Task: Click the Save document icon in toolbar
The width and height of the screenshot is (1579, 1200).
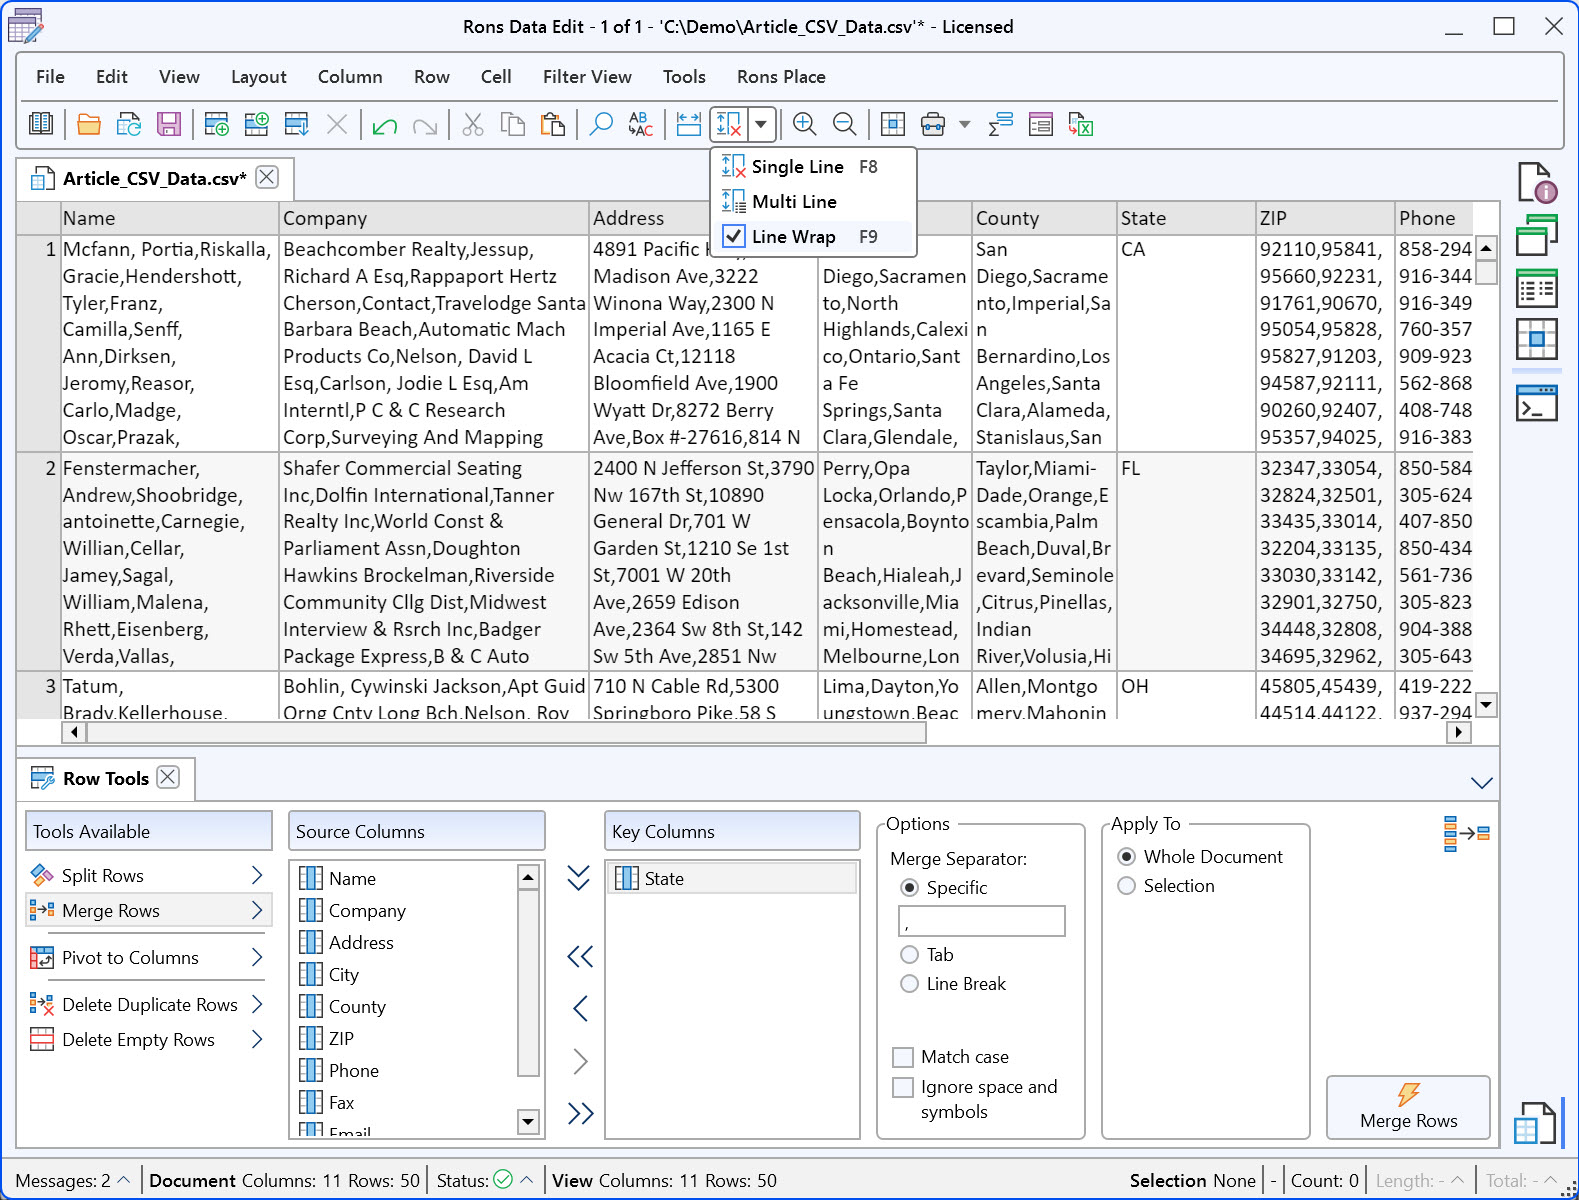Action: 169,124
